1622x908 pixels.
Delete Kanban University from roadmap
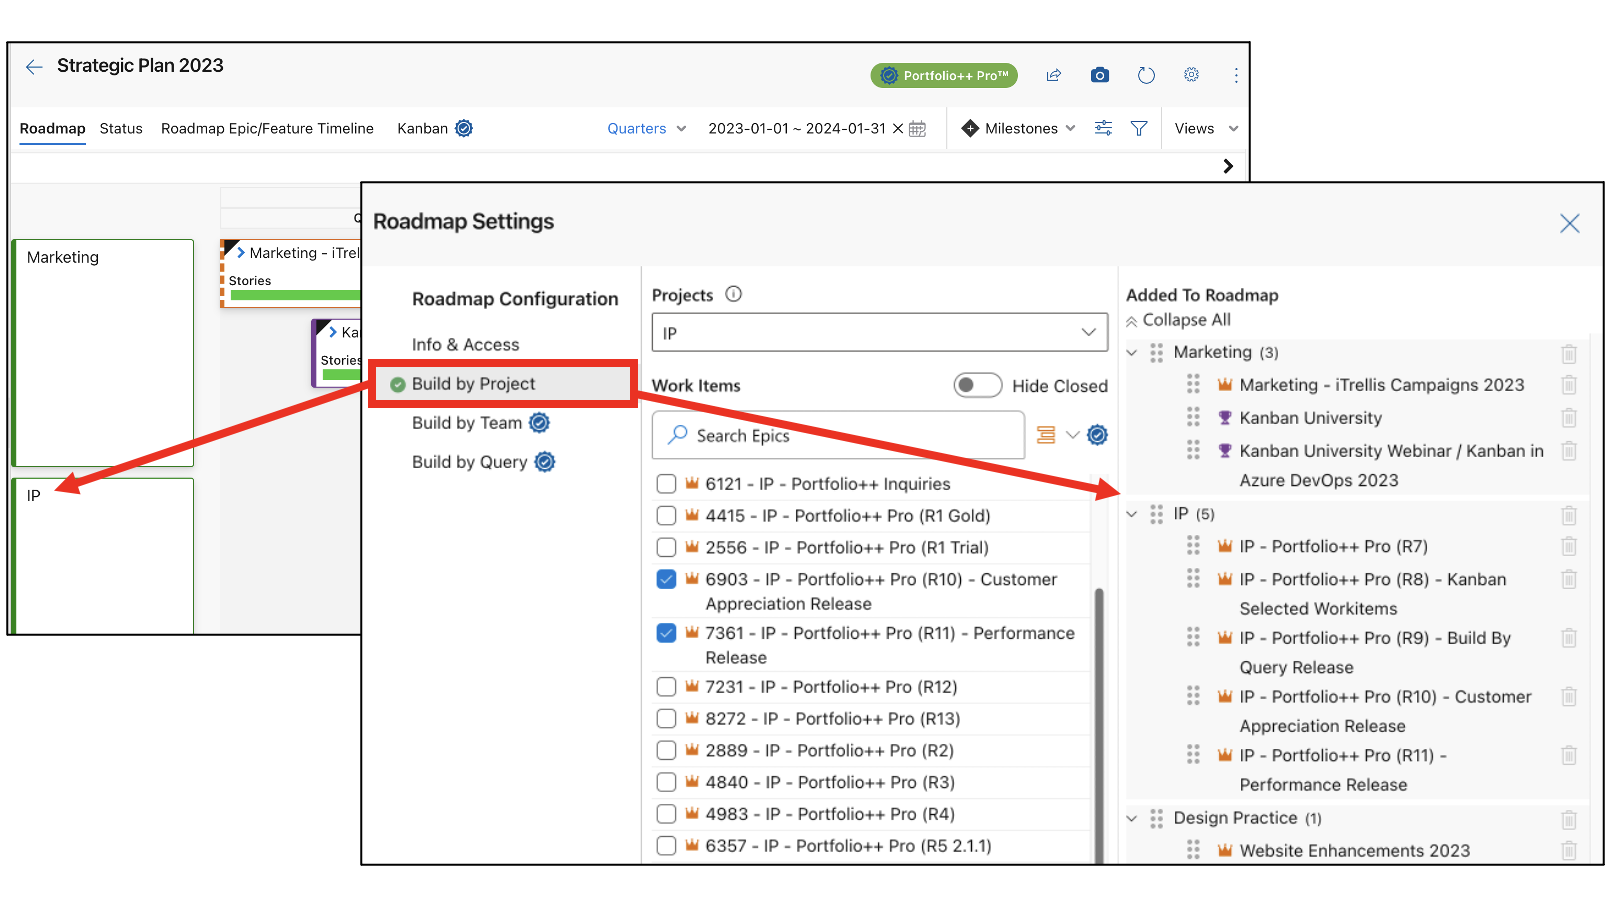click(1568, 418)
